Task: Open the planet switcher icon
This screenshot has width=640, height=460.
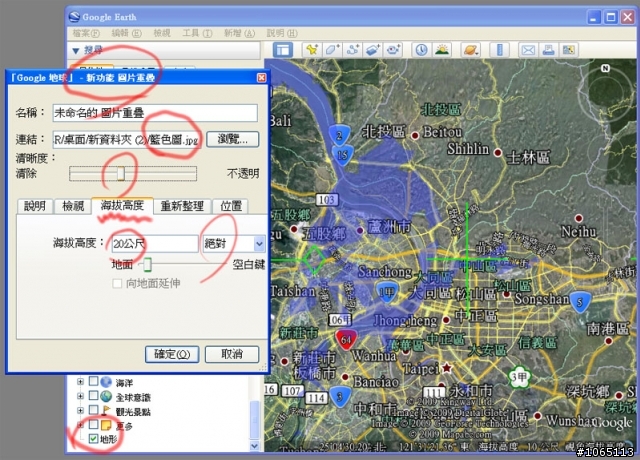Action: coord(470,50)
